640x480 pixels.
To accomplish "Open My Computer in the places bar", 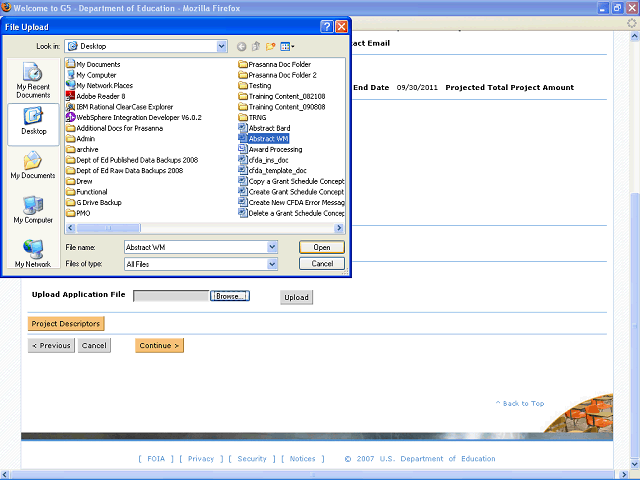I will click(x=33, y=209).
